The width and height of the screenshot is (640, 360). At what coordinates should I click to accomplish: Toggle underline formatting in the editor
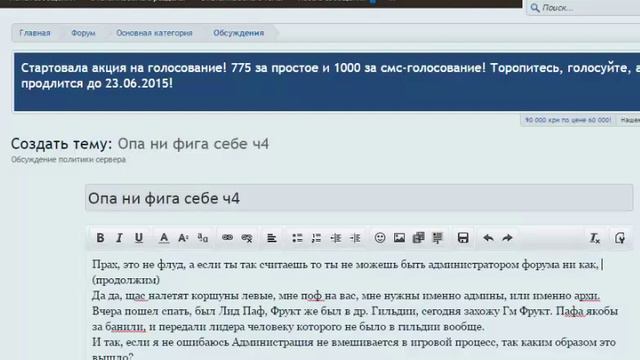click(x=139, y=238)
